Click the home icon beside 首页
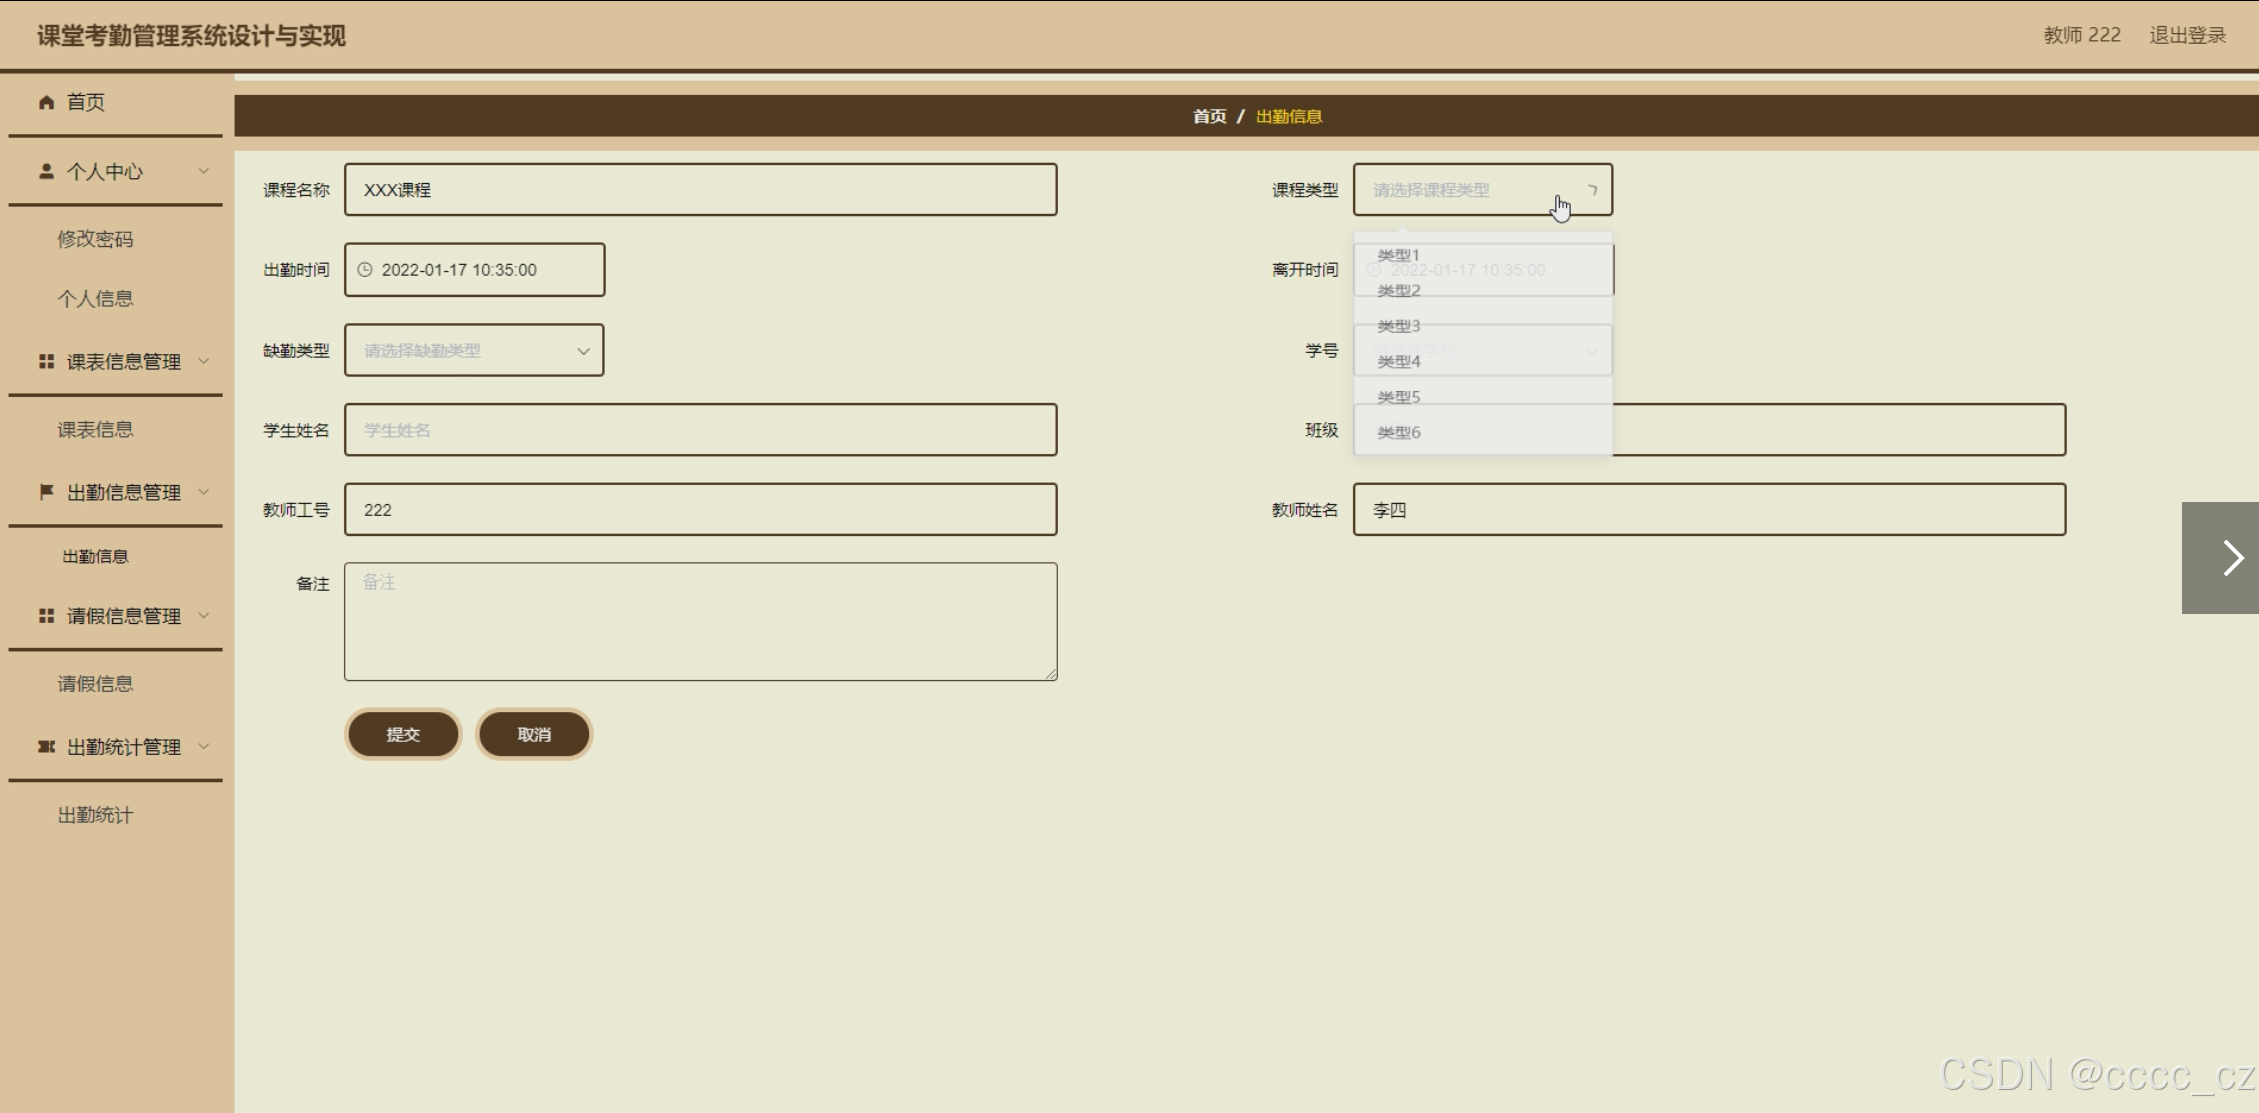Screen dimensions: 2259x1113 point(46,102)
